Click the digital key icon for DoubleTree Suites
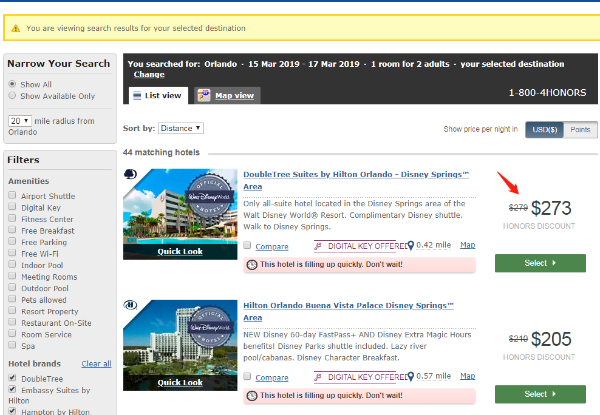The image size is (600, 415). (318, 246)
